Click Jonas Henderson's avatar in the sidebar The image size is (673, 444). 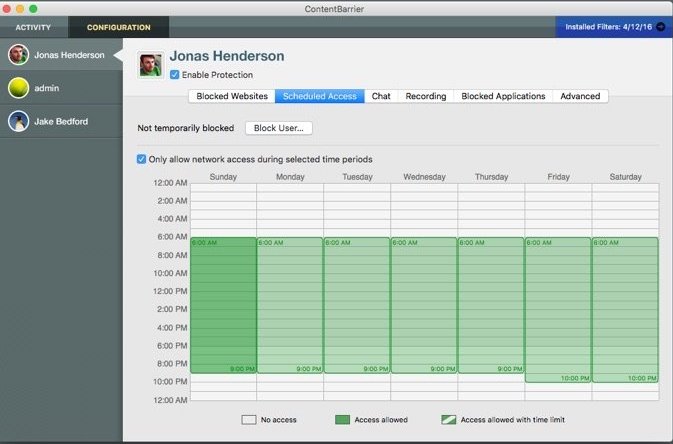18,55
